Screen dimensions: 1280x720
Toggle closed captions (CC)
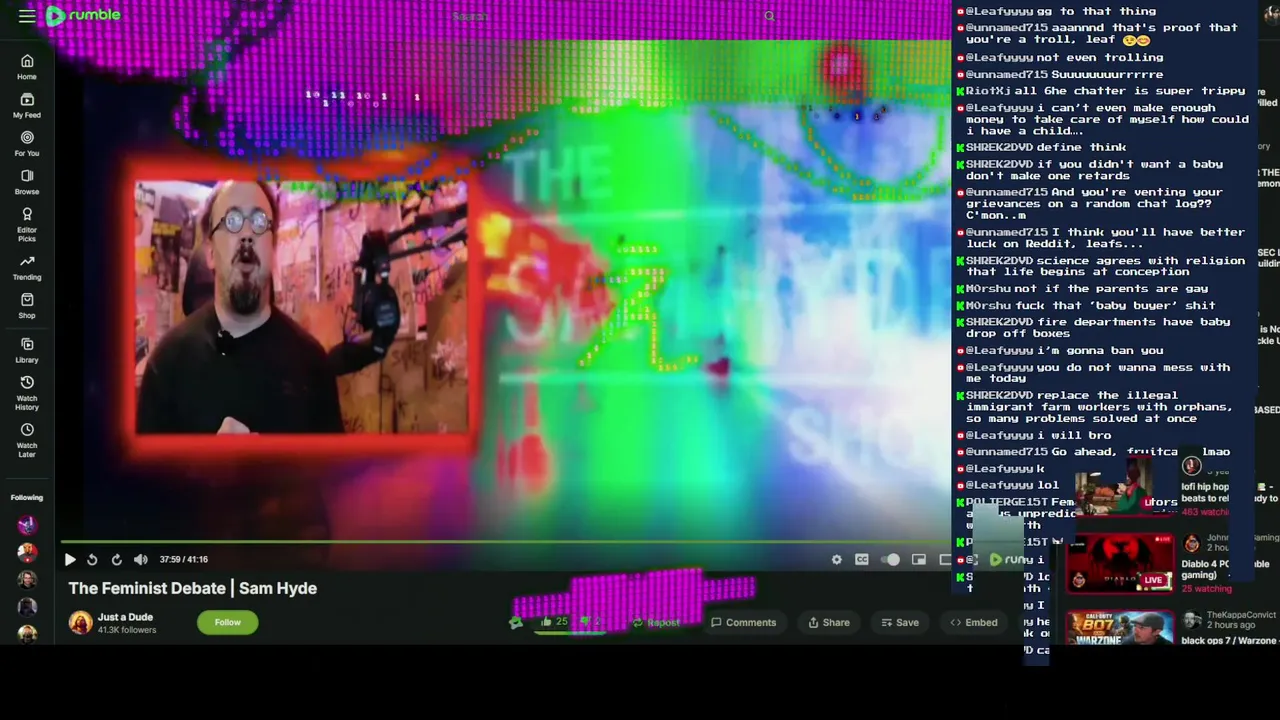862,560
